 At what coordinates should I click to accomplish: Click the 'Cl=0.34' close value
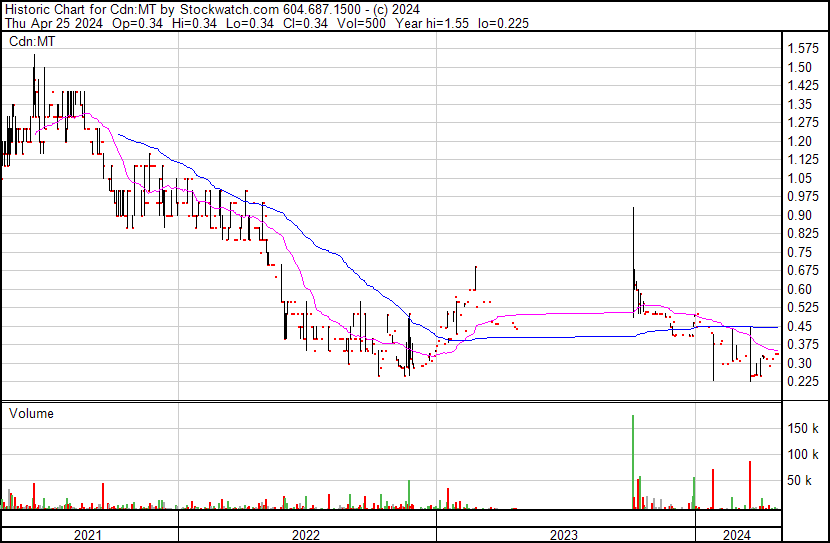click(305, 23)
